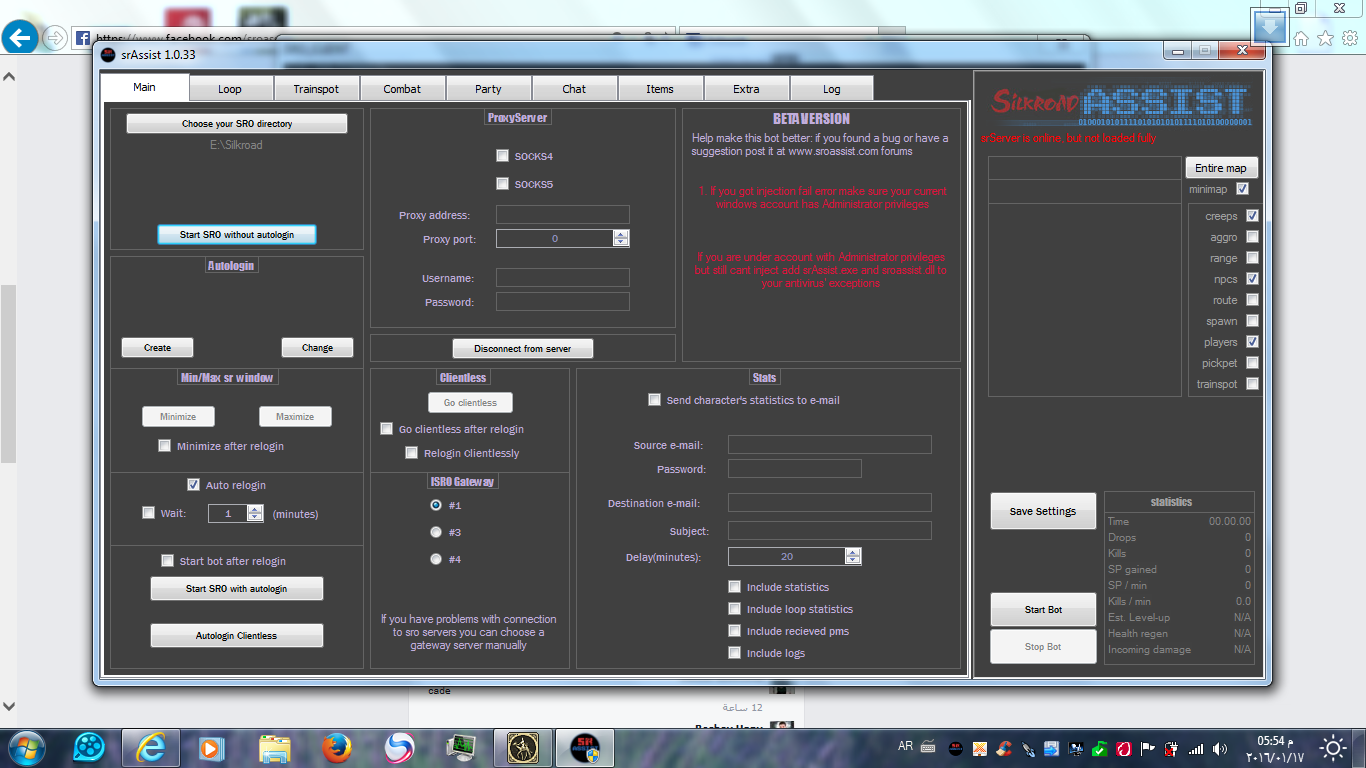Screen dimensions: 1366x768
Task: Click Choose your SRO directory button
Action: tap(237, 124)
